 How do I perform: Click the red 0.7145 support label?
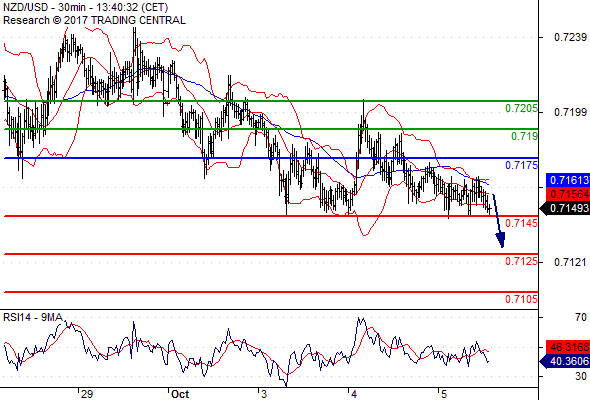coord(521,223)
